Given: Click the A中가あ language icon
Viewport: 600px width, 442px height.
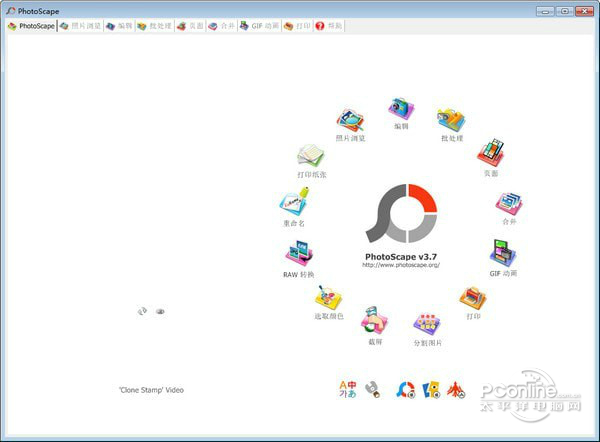Looking at the screenshot, I should [x=347, y=389].
